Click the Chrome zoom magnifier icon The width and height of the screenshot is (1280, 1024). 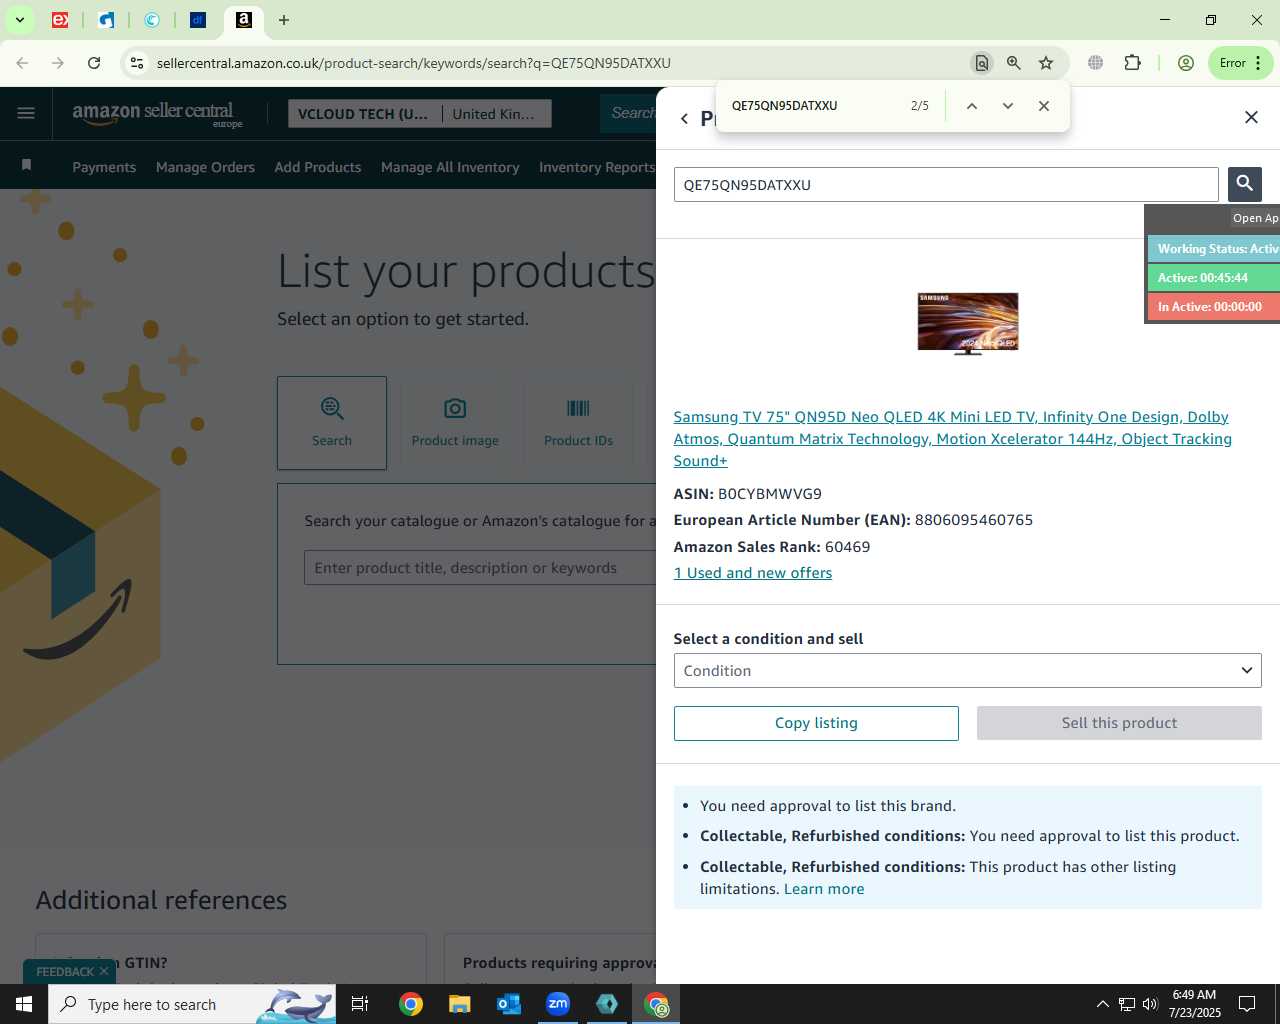click(1013, 63)
